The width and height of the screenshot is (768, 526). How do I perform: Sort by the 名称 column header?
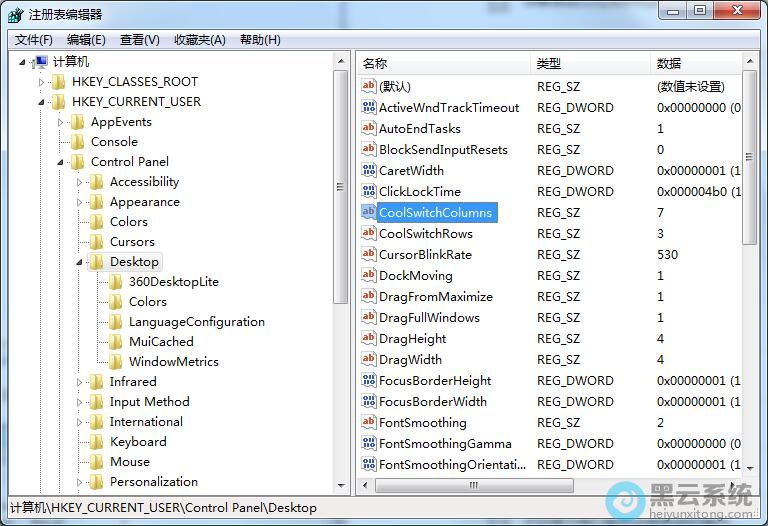[x=444, y=63]
